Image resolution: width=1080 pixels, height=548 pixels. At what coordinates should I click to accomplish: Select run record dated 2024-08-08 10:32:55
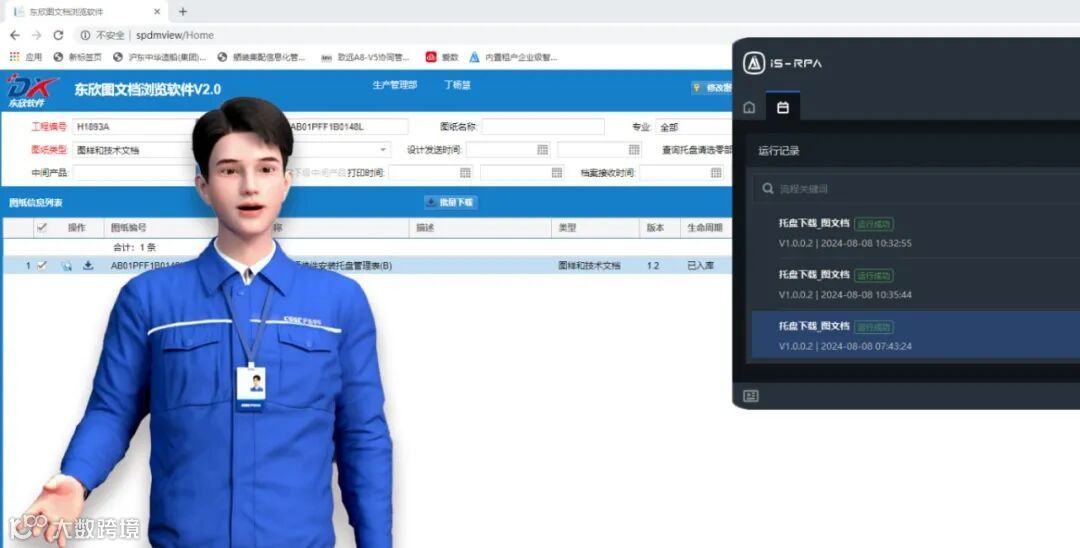coord(916,233)
